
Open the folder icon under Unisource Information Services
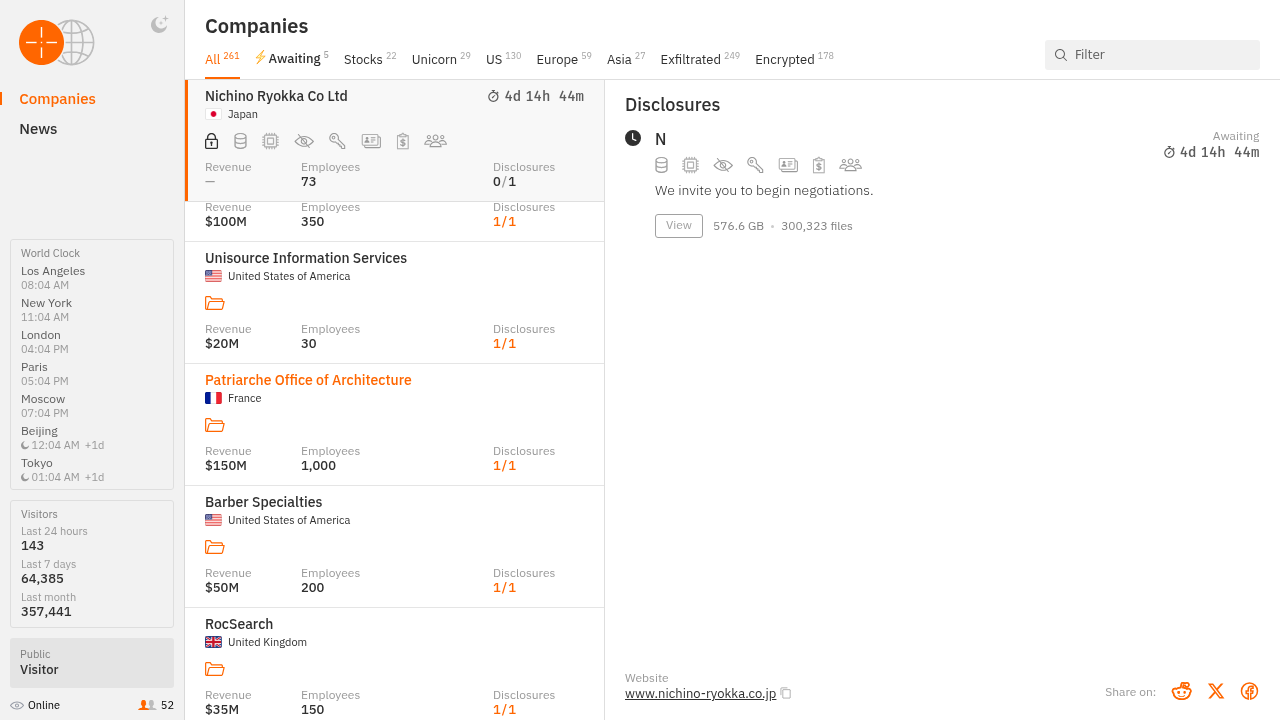point(215,303)
